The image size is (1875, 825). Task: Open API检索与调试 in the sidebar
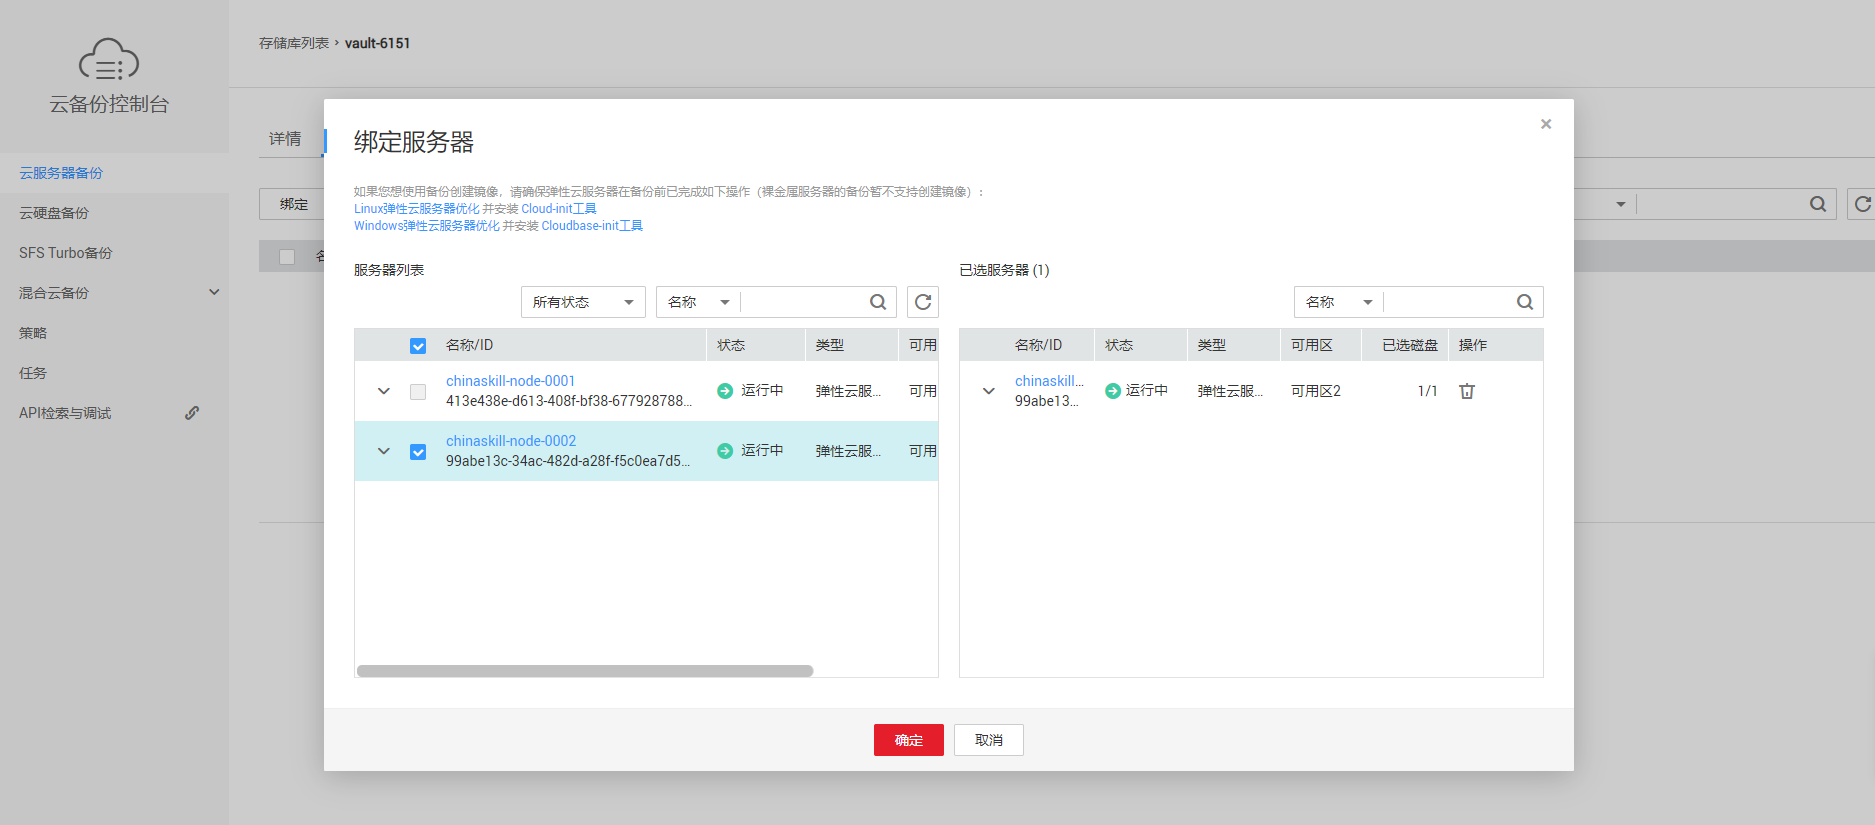tap(65, 413)
